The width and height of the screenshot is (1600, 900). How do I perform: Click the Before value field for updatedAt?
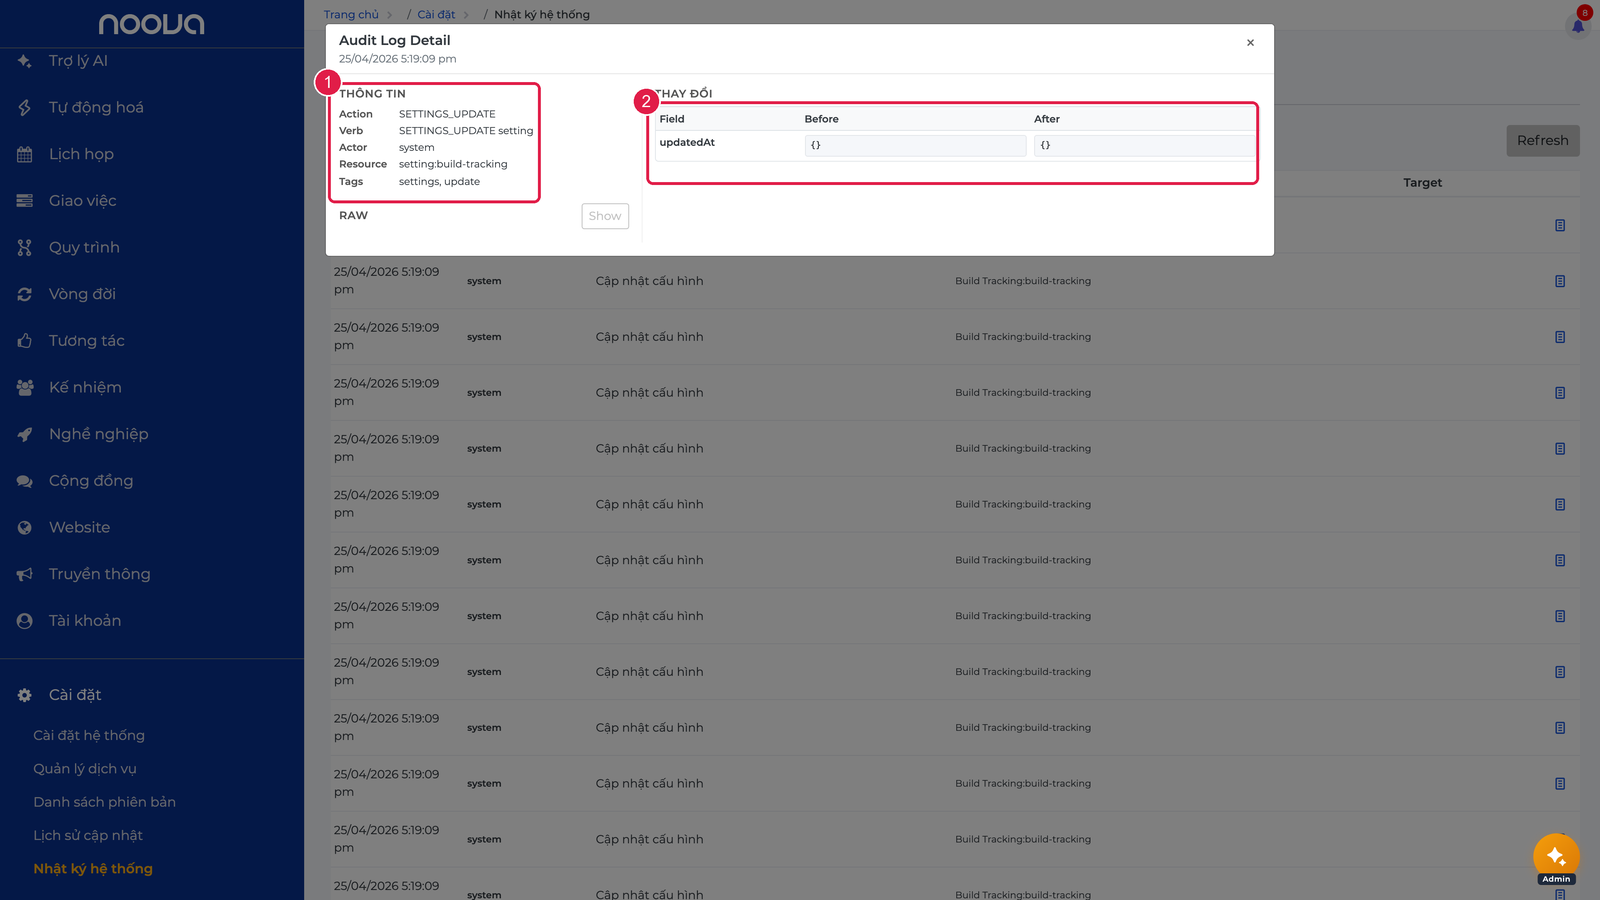click(x=915, y=146)
